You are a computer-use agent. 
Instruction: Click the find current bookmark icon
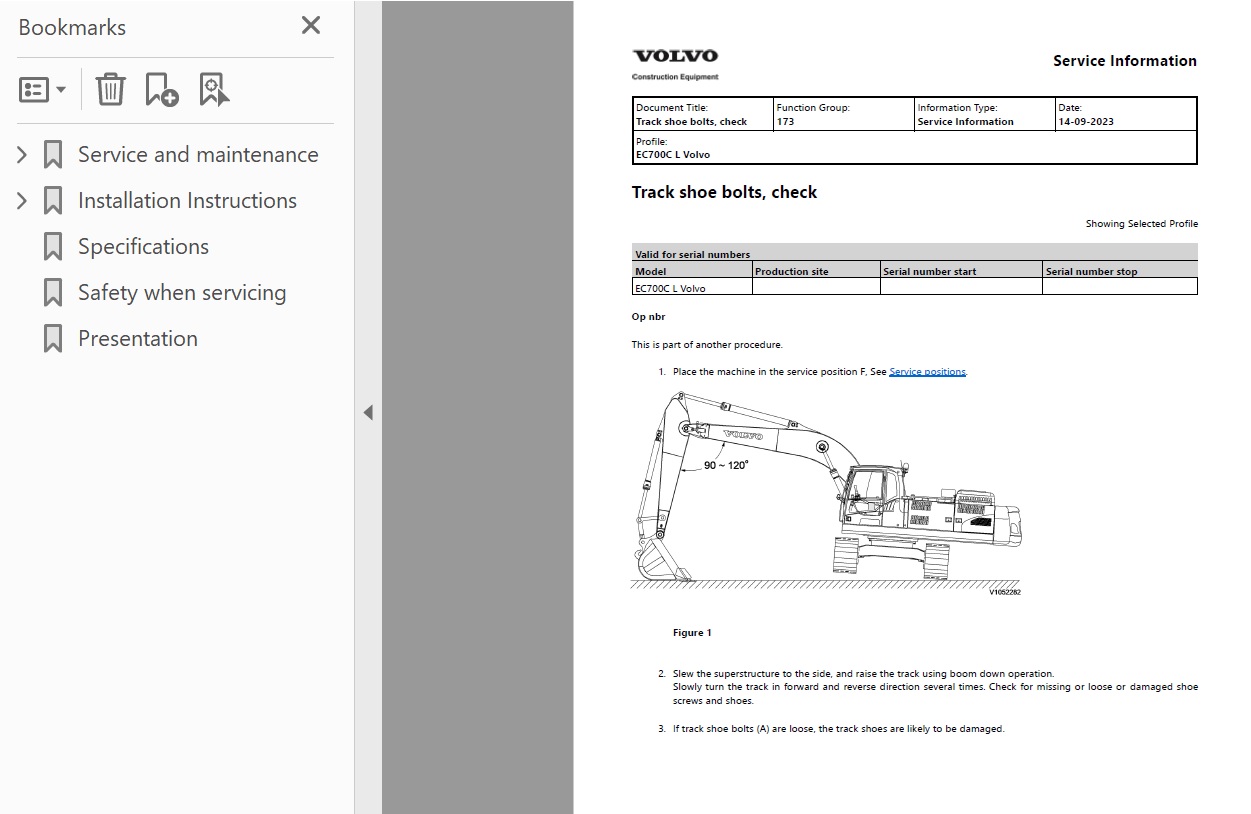pos(213,90)
